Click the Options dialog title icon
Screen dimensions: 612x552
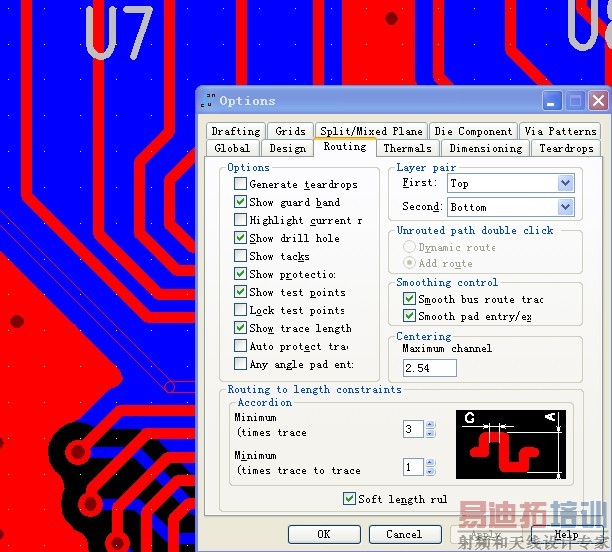(x=208, y=100)
